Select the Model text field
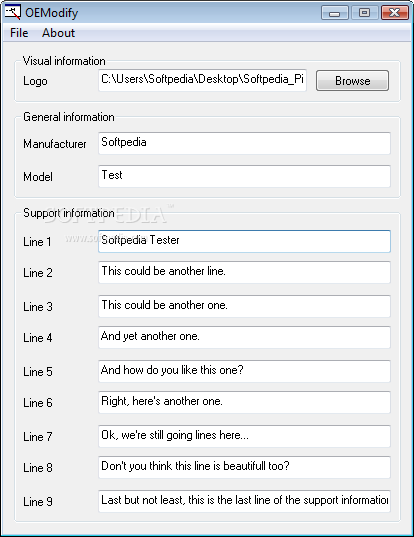This screenshot has width=414, height=537. [244, 176]
